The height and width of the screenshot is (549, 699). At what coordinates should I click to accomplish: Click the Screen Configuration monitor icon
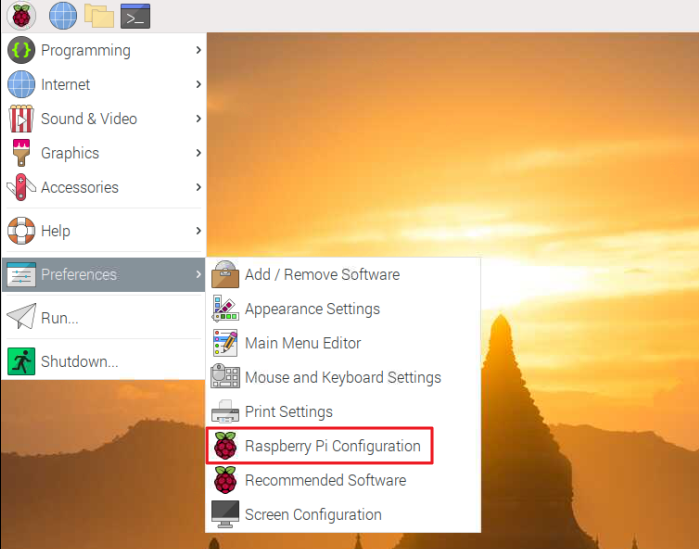pos(225,514)
